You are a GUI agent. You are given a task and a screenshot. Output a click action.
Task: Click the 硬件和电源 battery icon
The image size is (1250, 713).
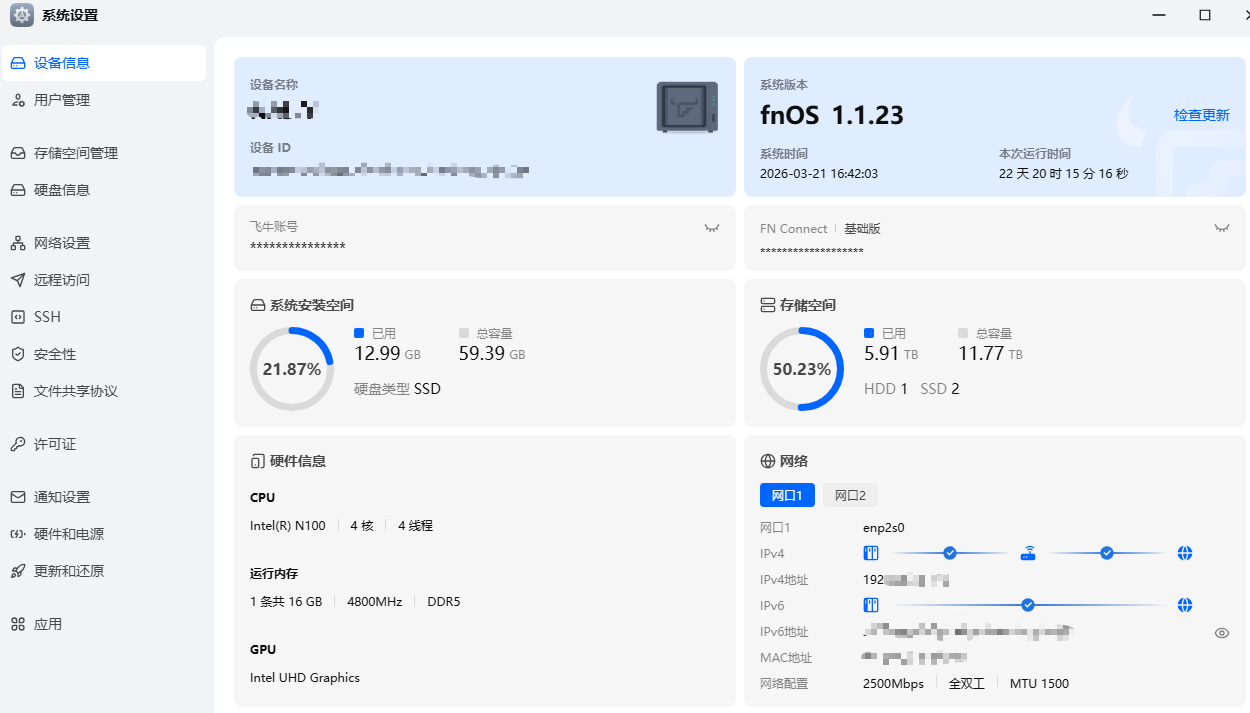click(x=17, y=534)
